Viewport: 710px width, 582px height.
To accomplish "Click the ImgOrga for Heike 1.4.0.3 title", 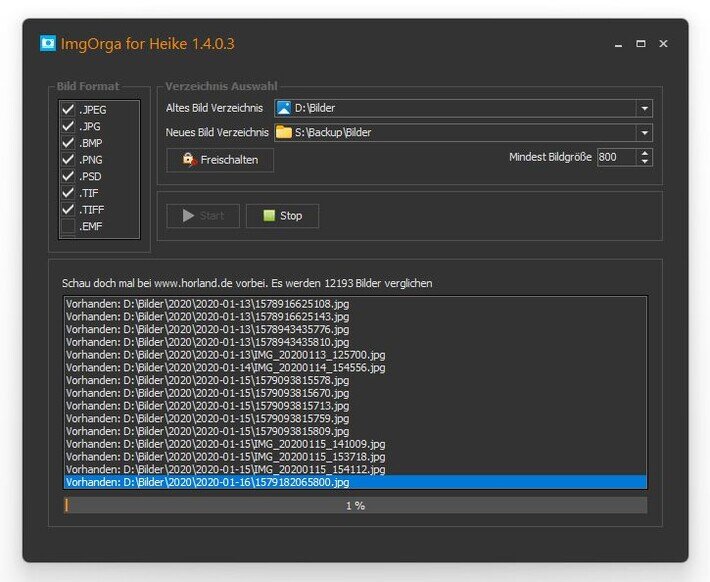I will click(148, 44).
